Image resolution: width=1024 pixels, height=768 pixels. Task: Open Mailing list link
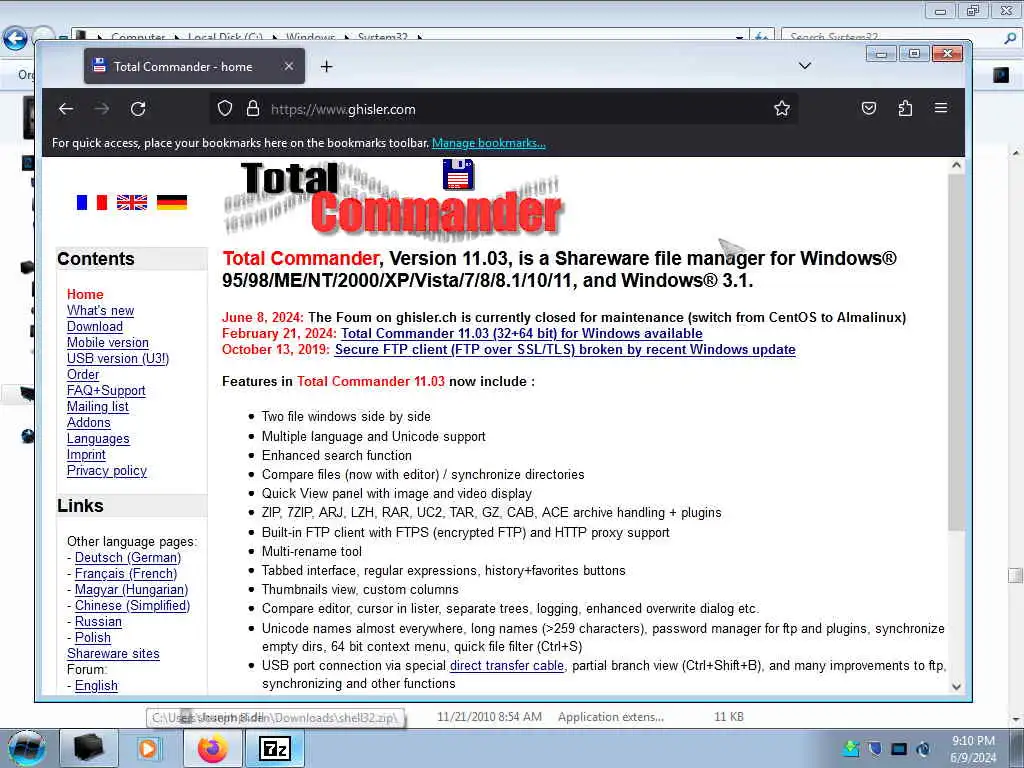pyautogui.click(x=98, y=407)
